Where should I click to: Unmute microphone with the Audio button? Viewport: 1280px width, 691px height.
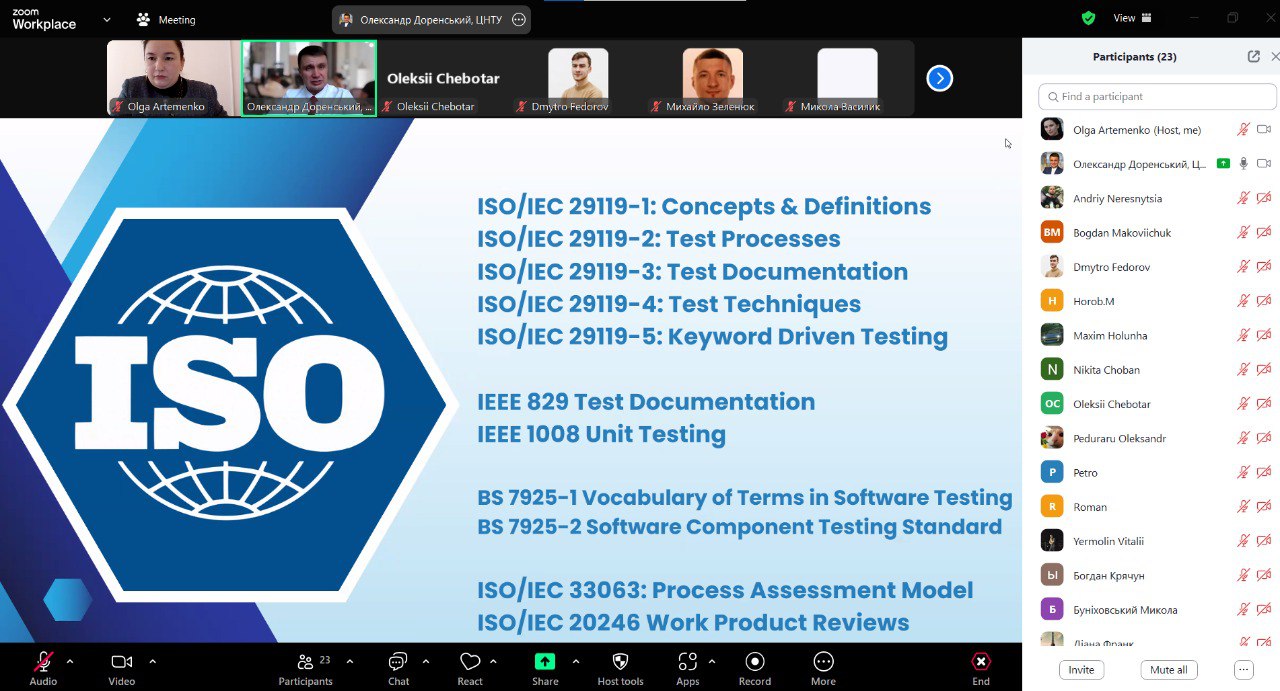(x=43, y=668)
